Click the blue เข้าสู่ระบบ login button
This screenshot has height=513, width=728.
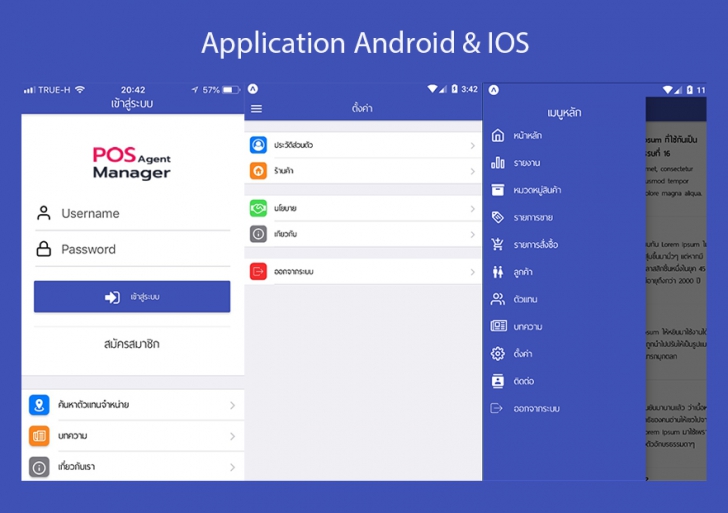click(132, 296)
